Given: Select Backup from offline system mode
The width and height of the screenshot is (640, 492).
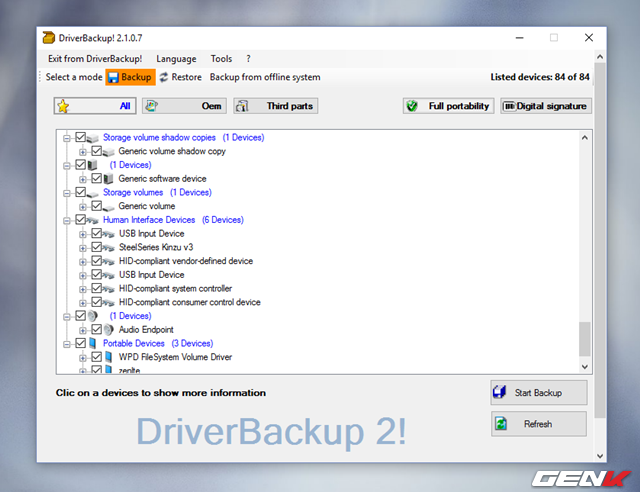Looking at the screenshot, I should (x=265, y=77).
